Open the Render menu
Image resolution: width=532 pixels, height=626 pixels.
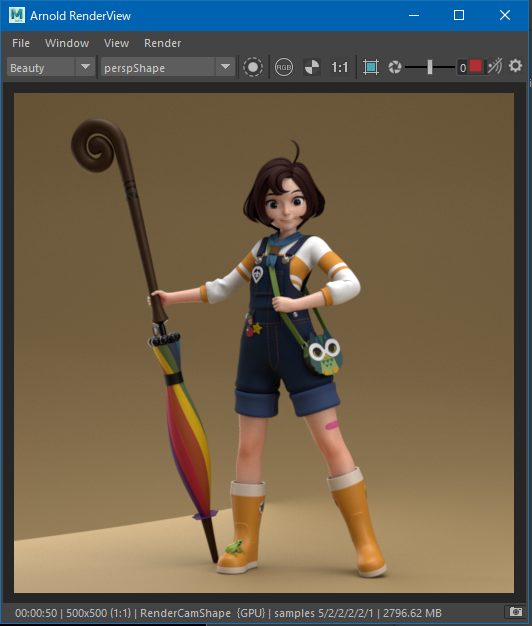(x=162, y=43)
